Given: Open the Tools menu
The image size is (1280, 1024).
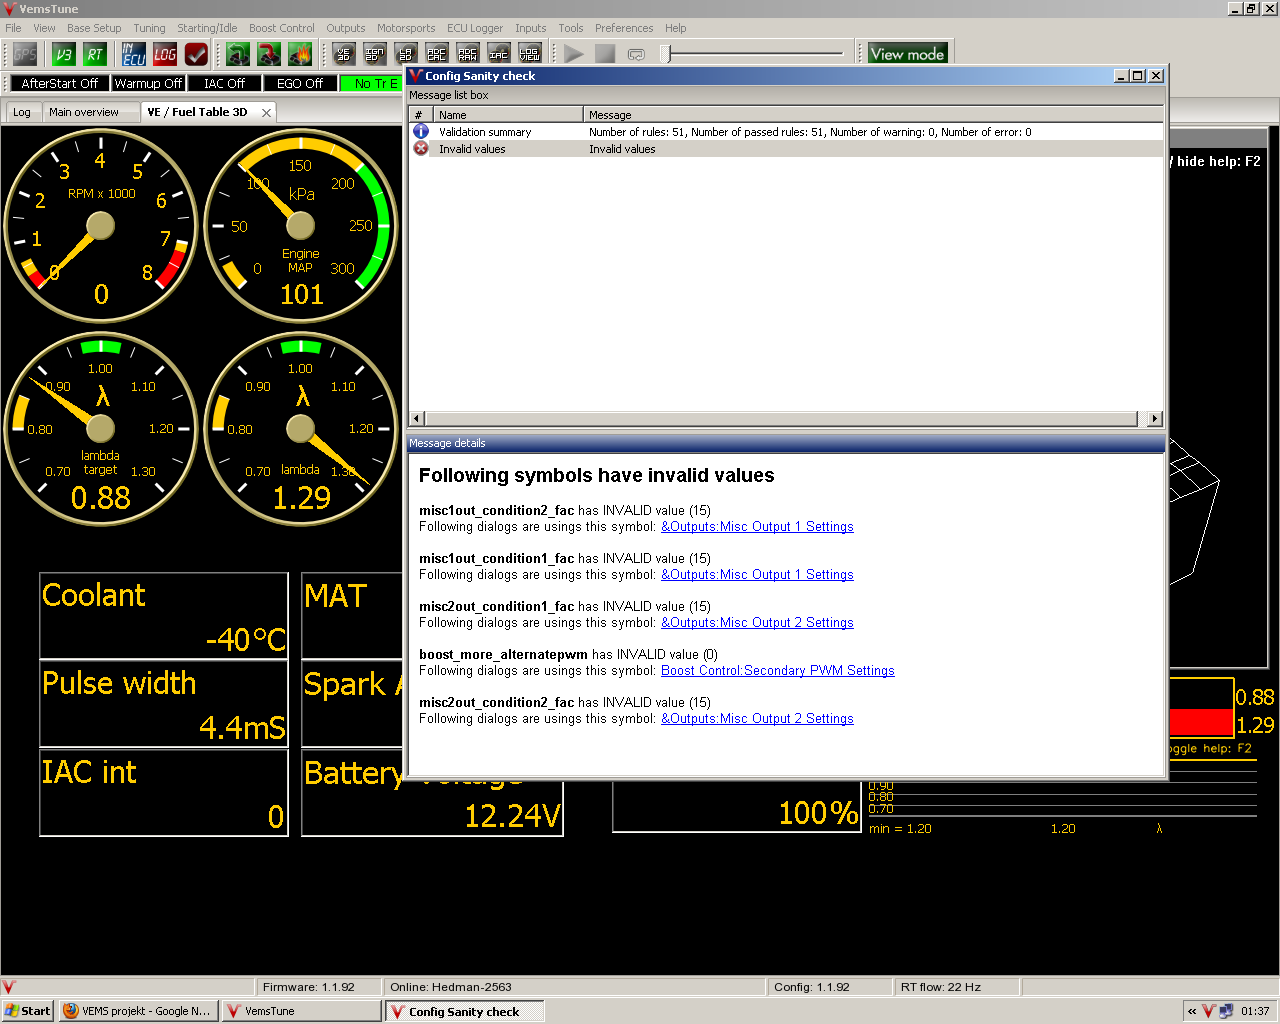Looking at the screenshot, I should coord(570,28).
